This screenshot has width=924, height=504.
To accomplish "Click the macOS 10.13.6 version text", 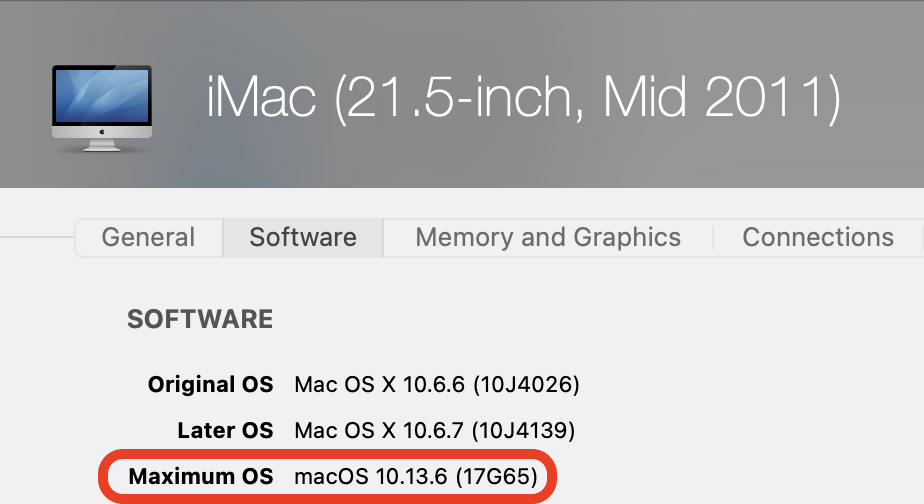I will tap(370, 478).
